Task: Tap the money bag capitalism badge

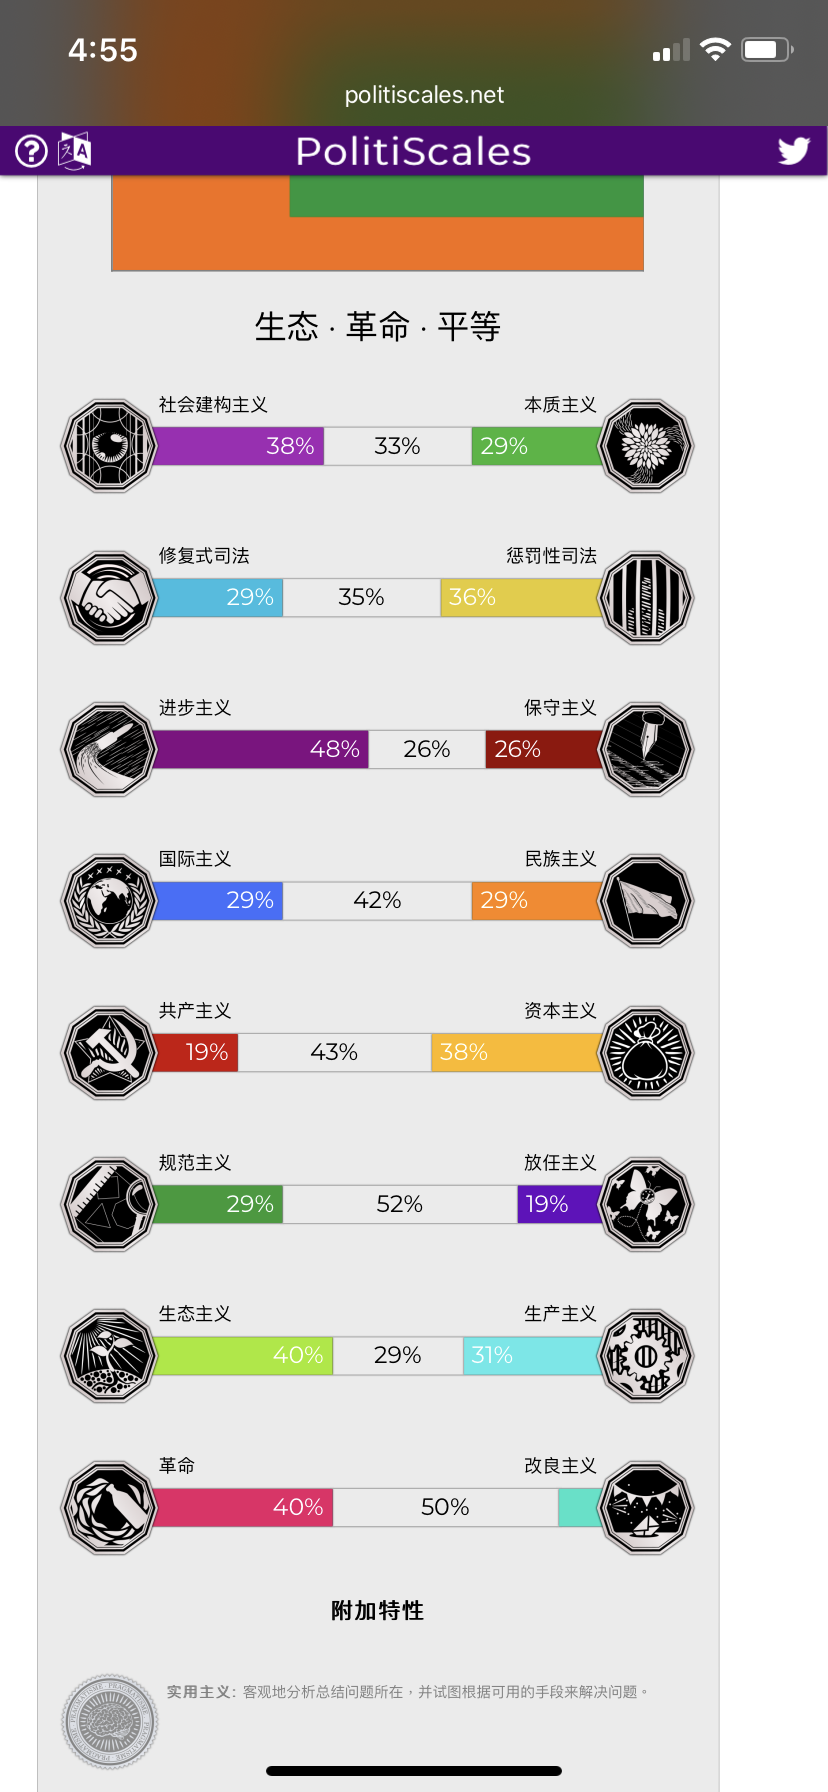Action: coord(646,1052)
